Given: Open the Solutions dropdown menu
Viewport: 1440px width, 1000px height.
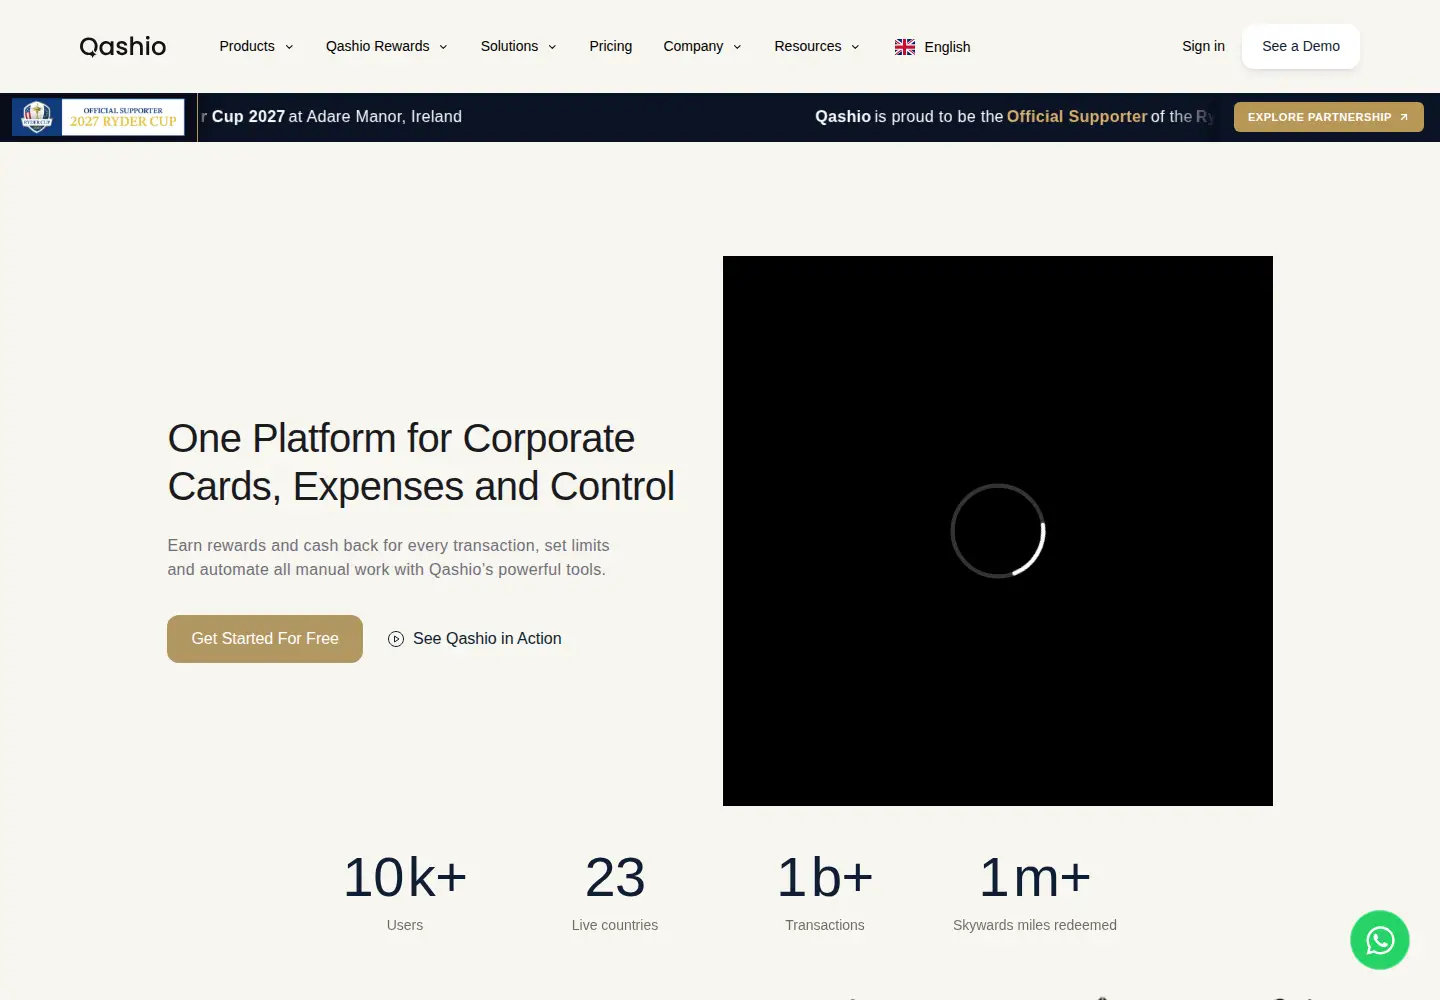Looking at the screenshot, I should pos(519,46).
